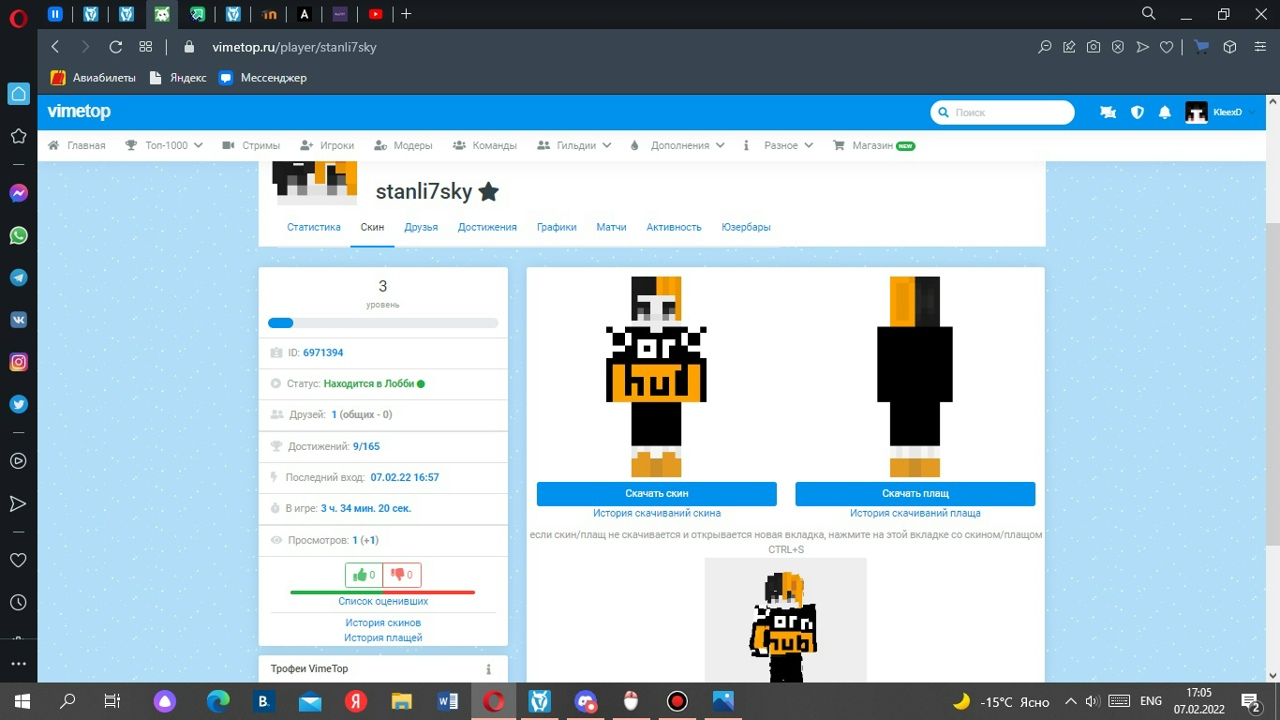Open Twitter in the Opera sidebar

18,404
